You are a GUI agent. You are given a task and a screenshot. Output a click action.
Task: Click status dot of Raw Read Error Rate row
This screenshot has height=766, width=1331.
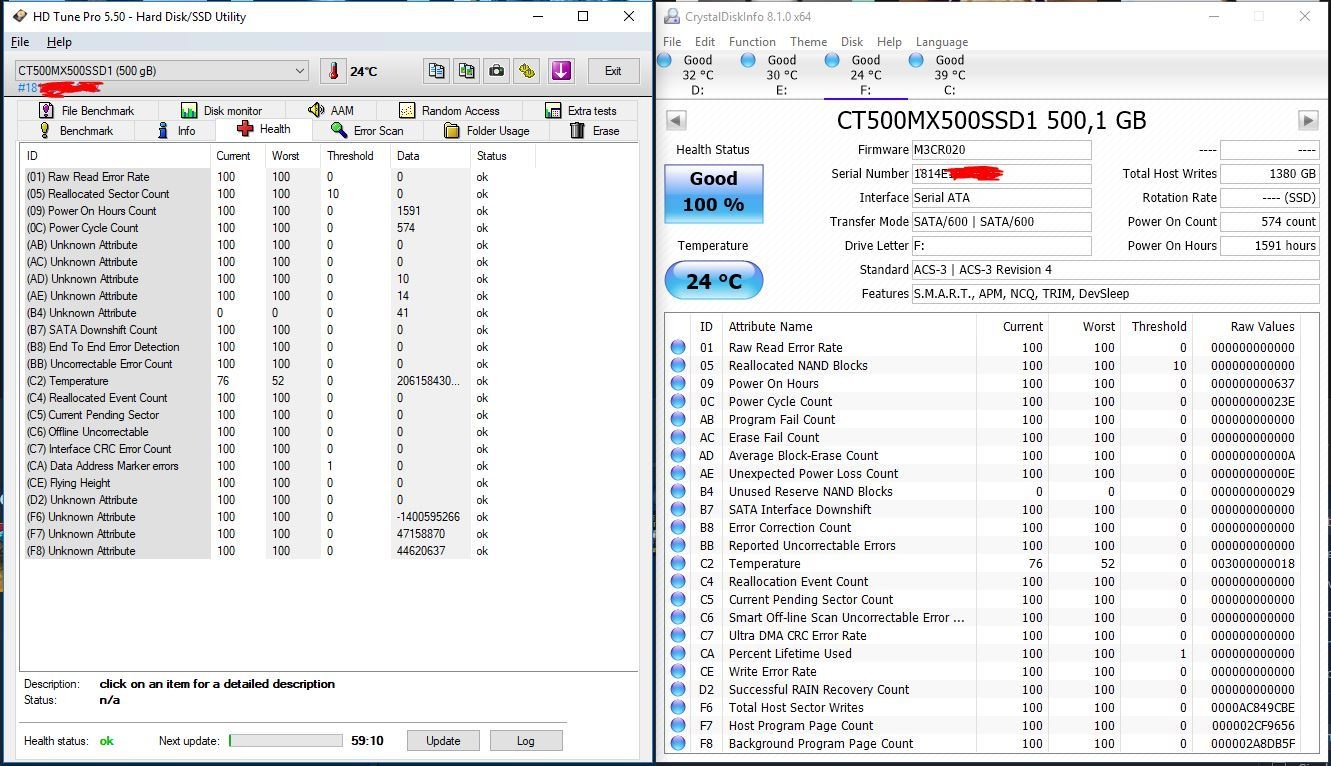coord(678,348)
